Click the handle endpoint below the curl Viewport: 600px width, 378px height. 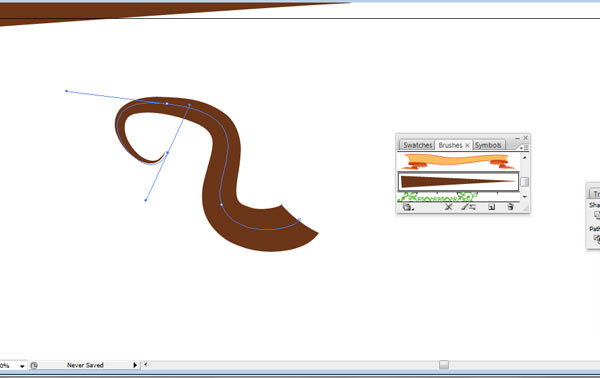pyautogui.click(x=145, y=200)
